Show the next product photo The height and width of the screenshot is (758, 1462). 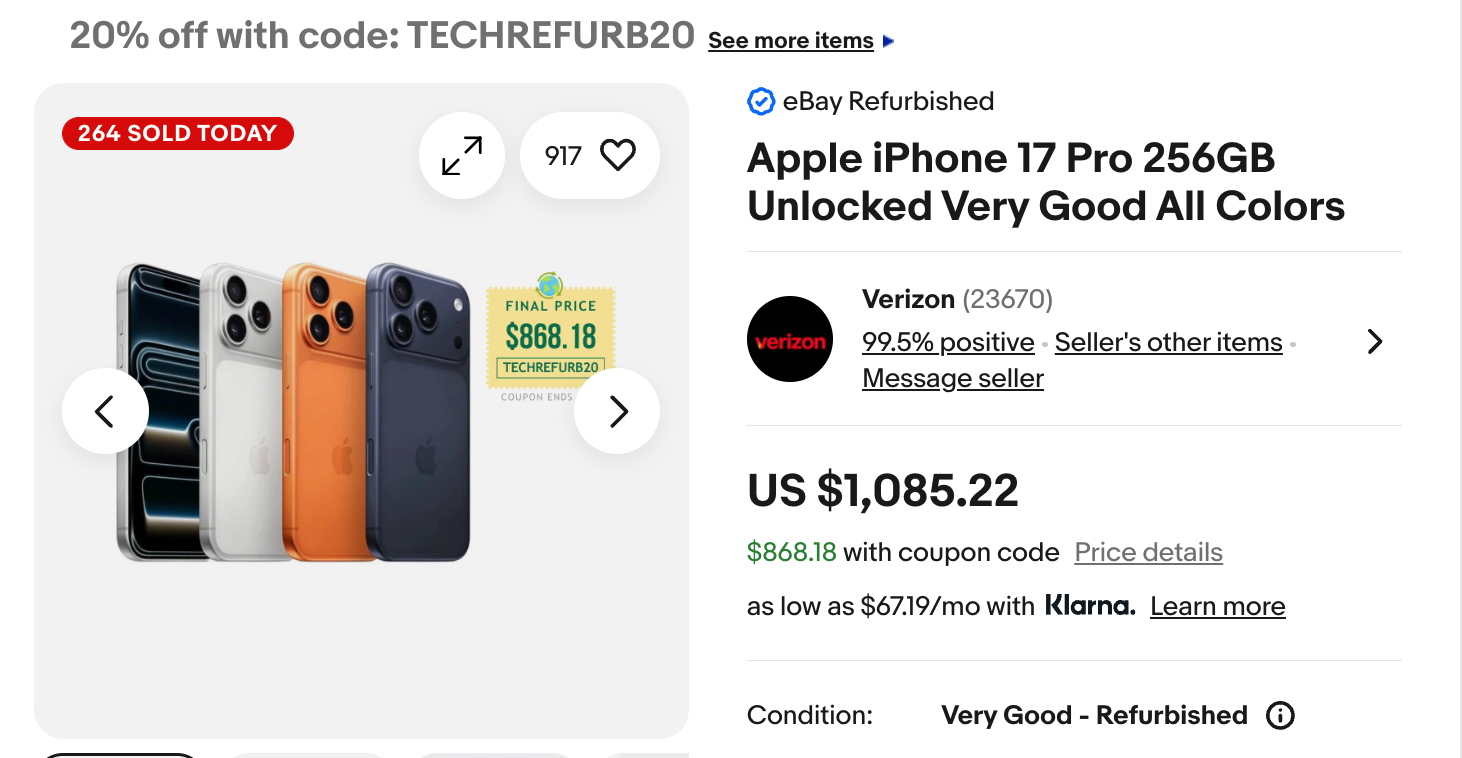coord(616,411)
